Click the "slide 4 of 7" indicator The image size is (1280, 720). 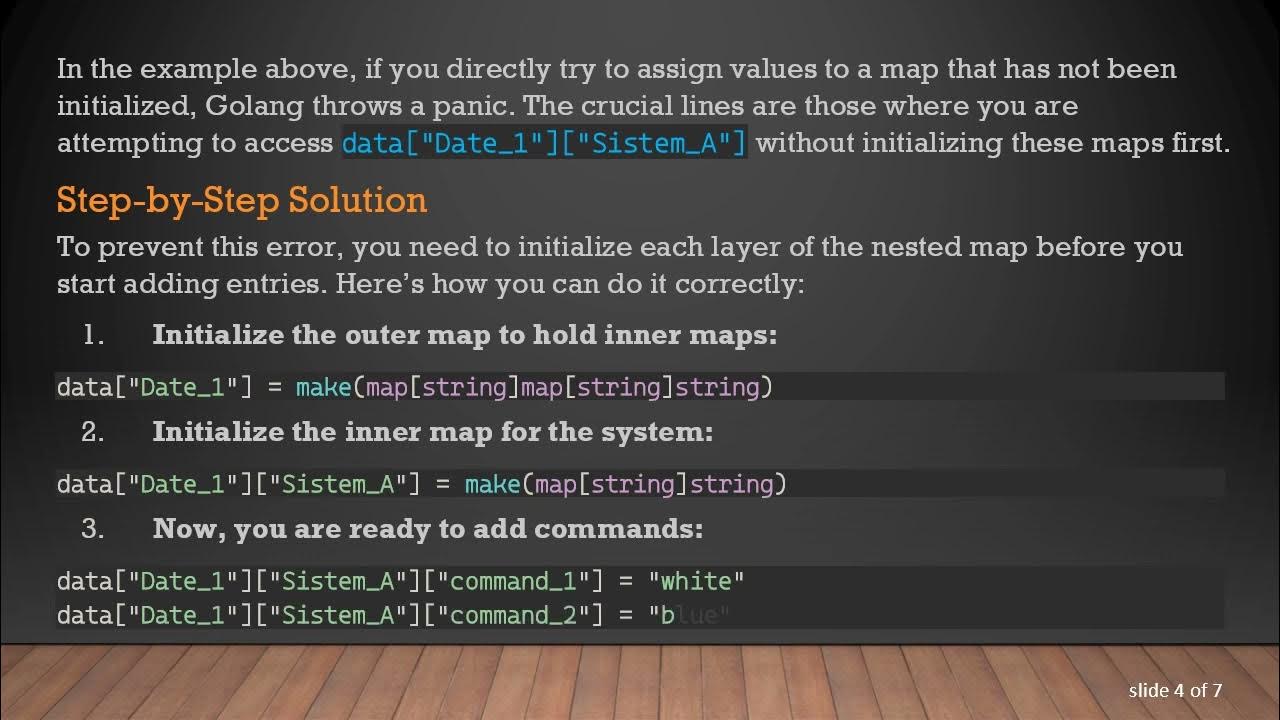(x=1175, y=690)
